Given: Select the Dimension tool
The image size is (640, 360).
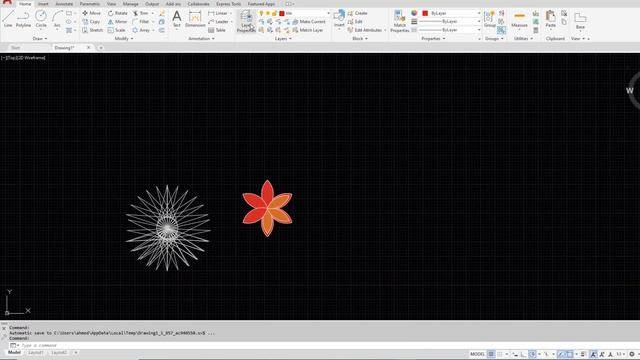Looking at the screenshot, I should click(195, 19).
